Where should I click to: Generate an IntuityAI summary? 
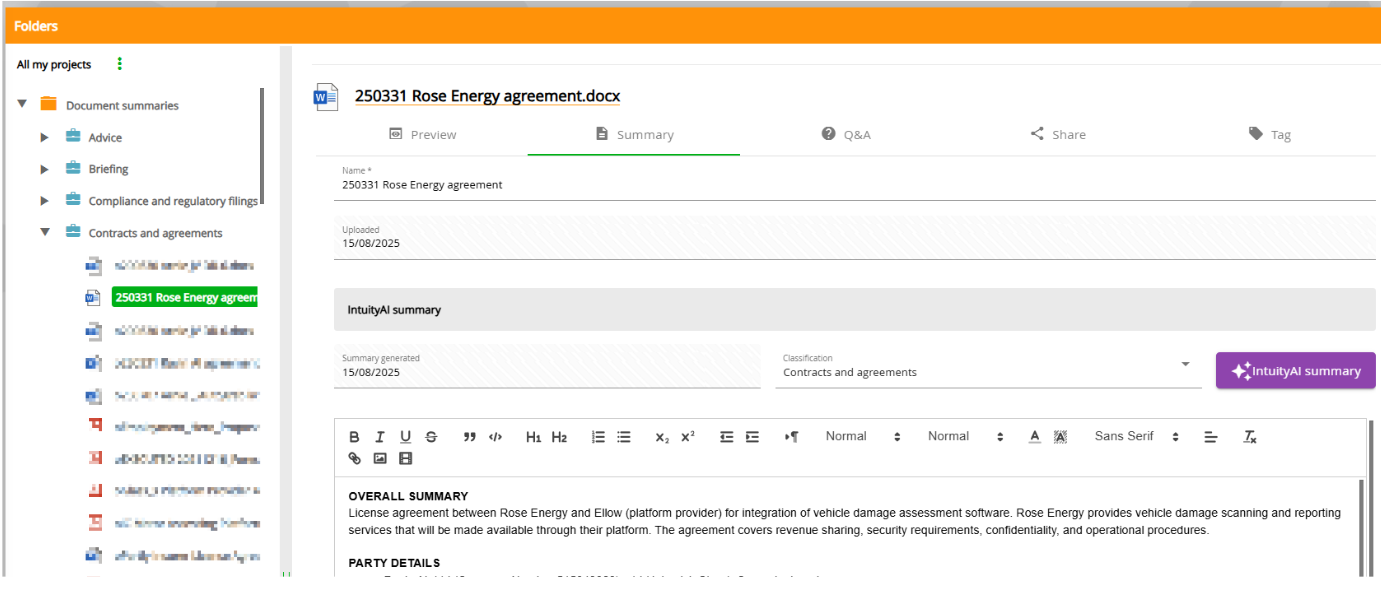click(x=1296, y=371)
